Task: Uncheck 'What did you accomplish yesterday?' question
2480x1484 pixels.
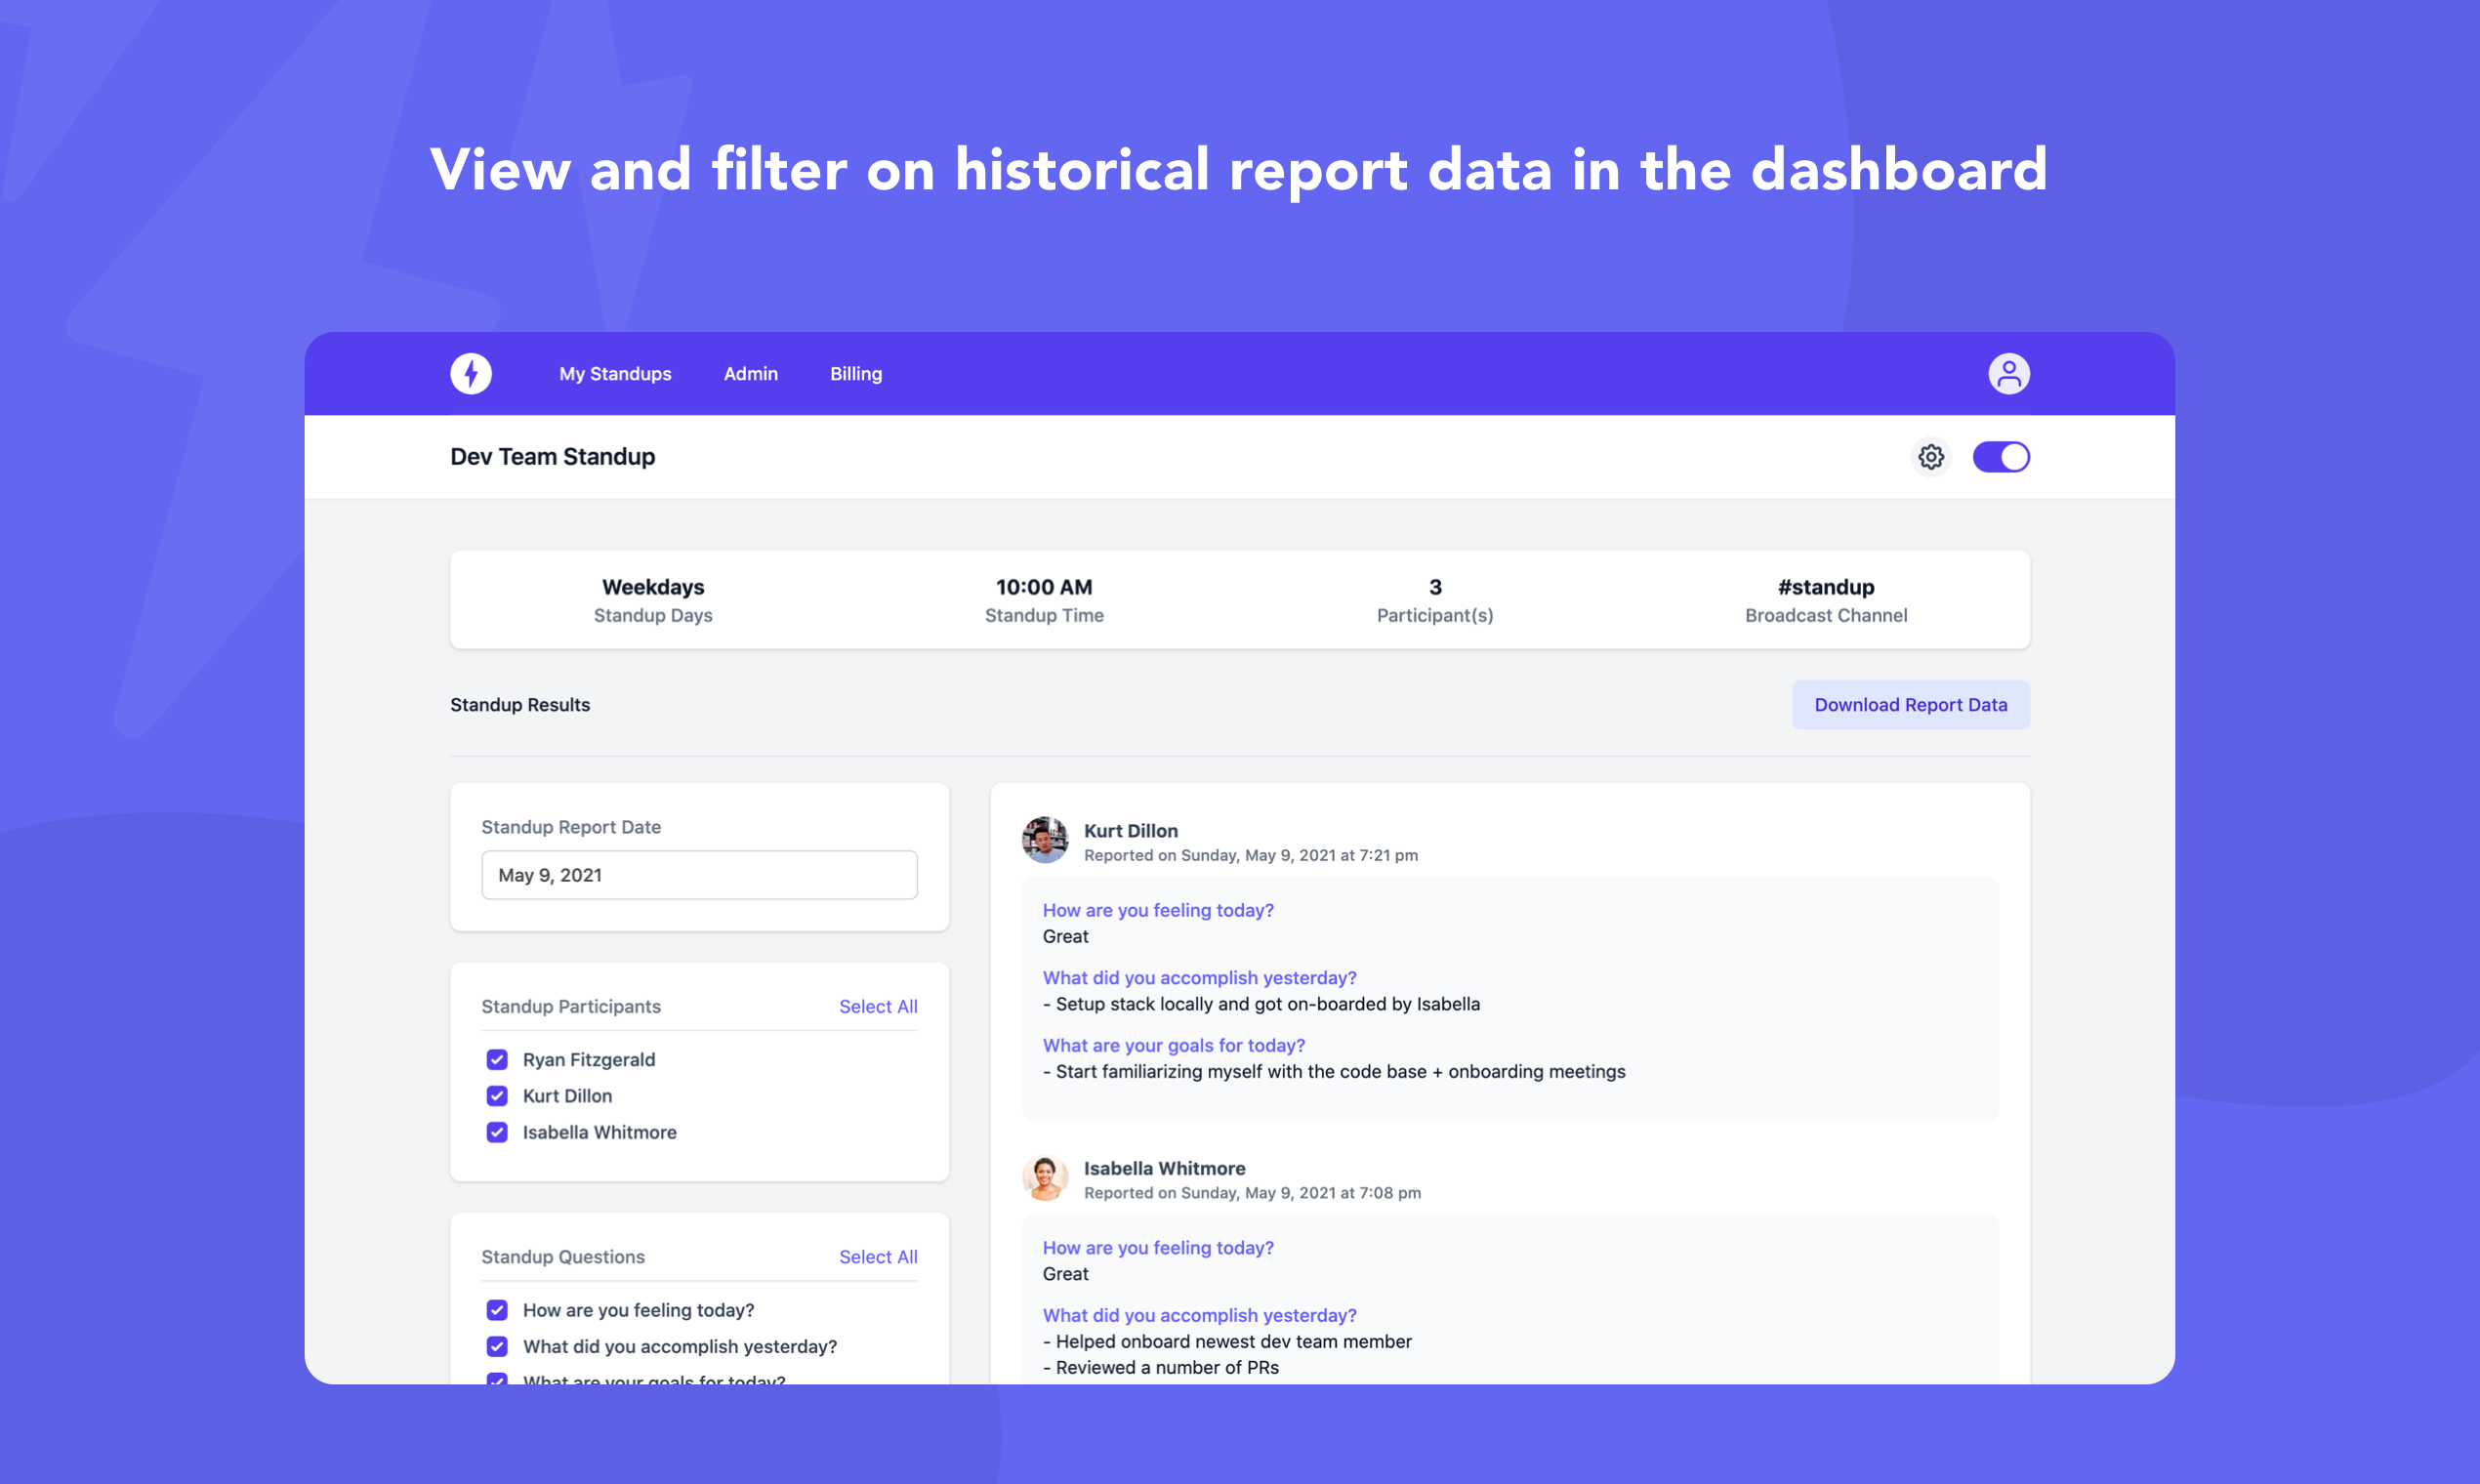Action: (x=497, y=1346)
